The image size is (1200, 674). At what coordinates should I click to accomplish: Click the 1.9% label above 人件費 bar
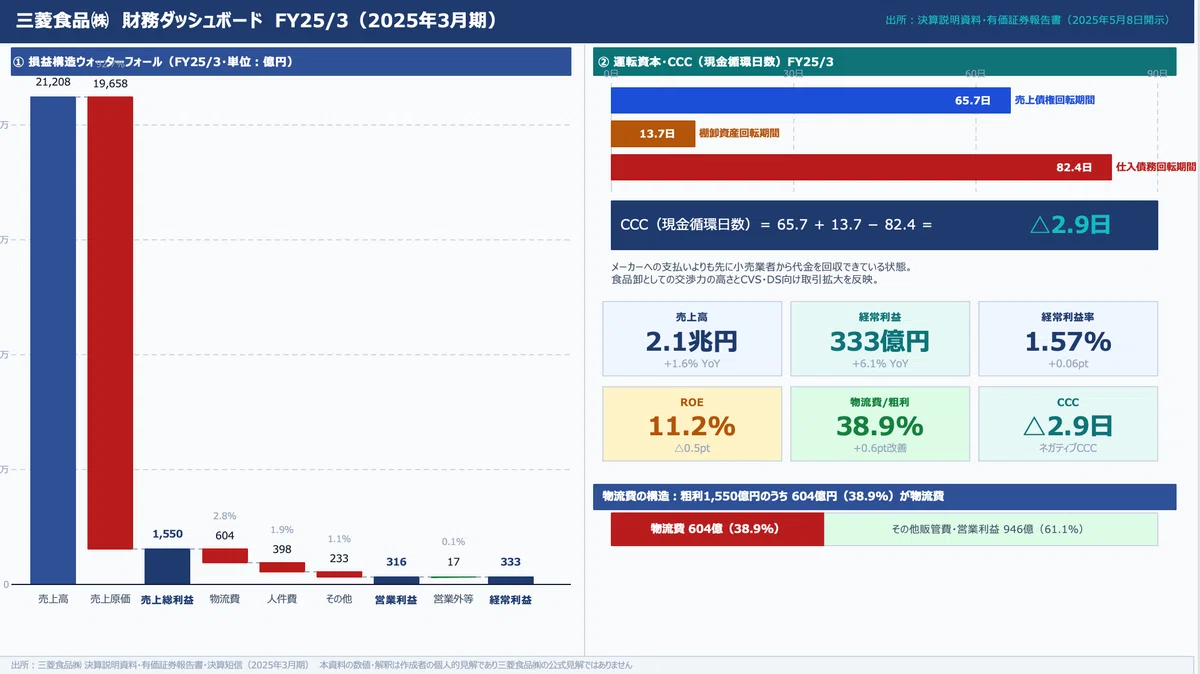pos(282,530)
